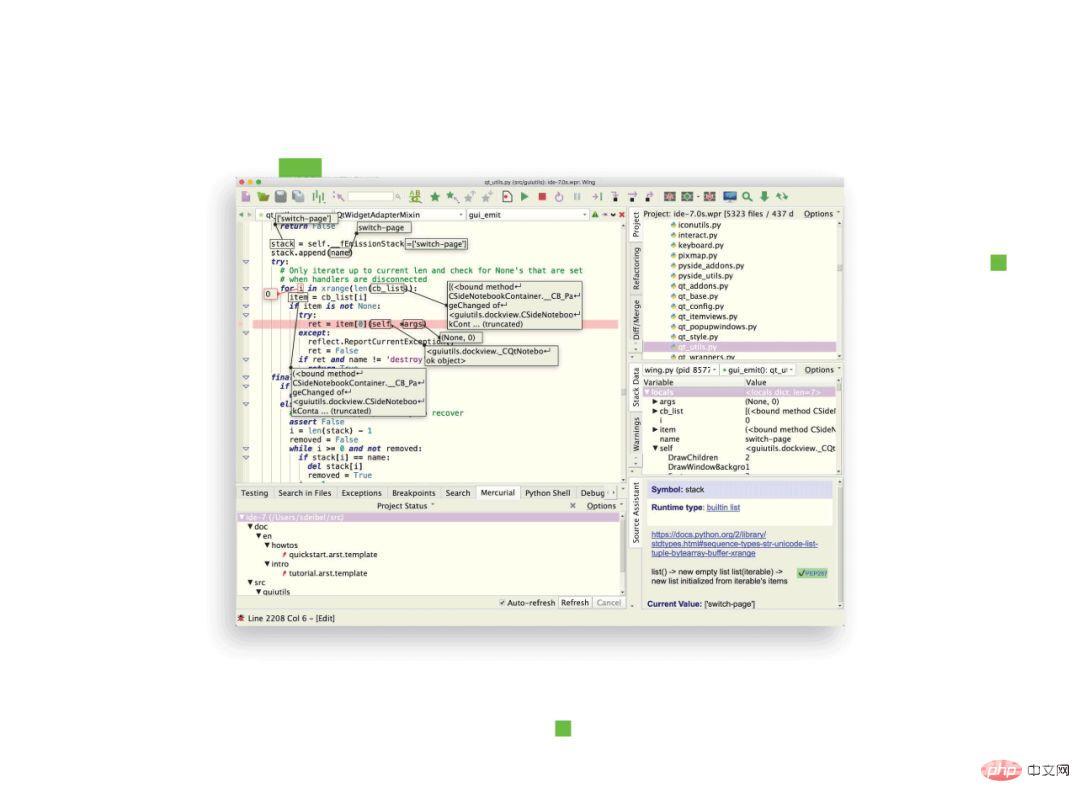
Task: Click the Refresh button in the Mercurial panel
Action: point(575,603)
